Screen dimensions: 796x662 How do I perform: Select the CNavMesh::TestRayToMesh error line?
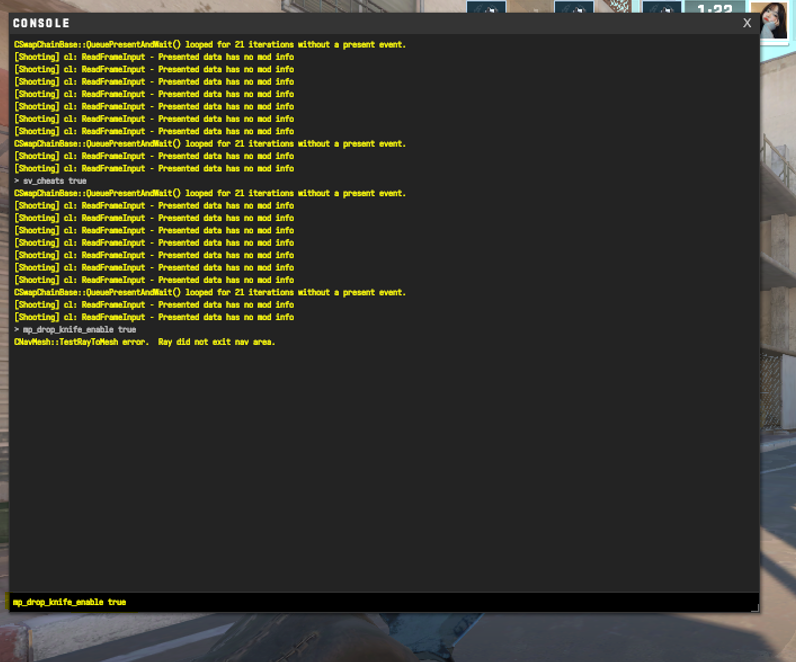coord(145,342)
